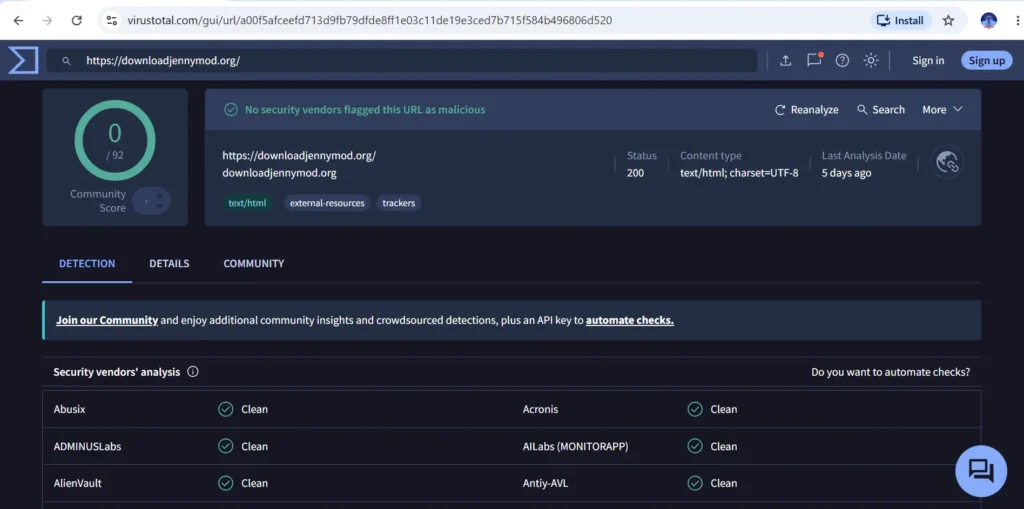This screenshot has width=1024, height=509.
Task: Click the globe link icon beside analysis date
Action: click(x=946, y=162)
